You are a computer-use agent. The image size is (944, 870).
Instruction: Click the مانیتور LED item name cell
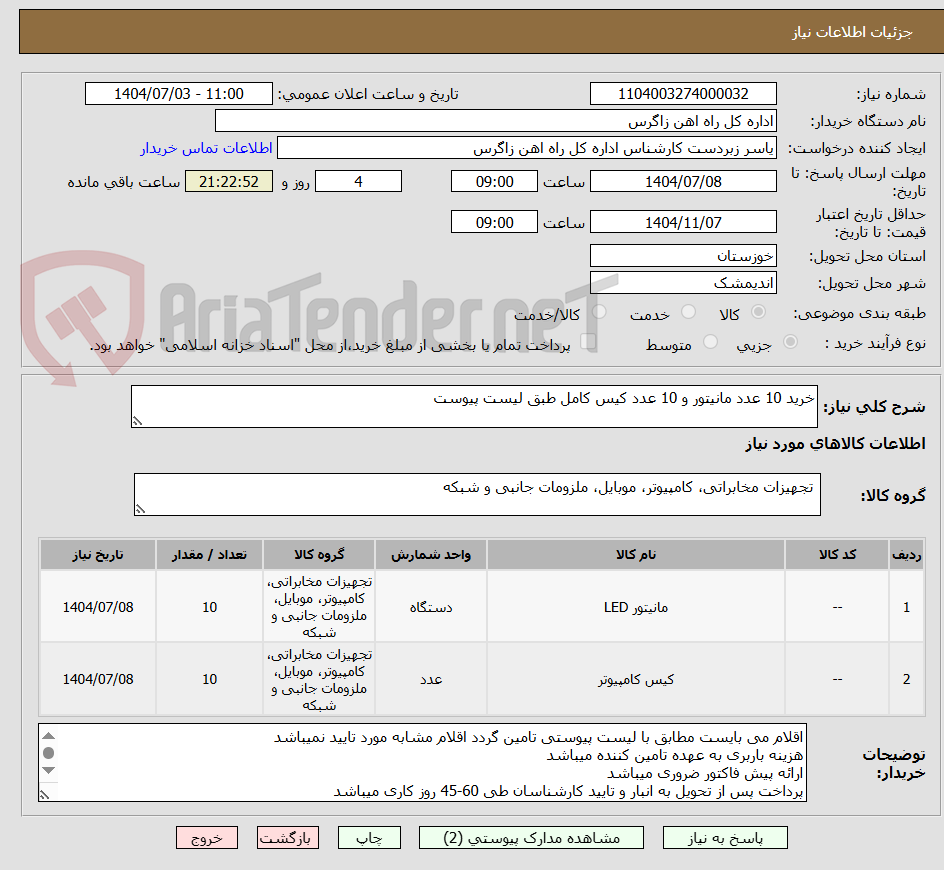636,607
